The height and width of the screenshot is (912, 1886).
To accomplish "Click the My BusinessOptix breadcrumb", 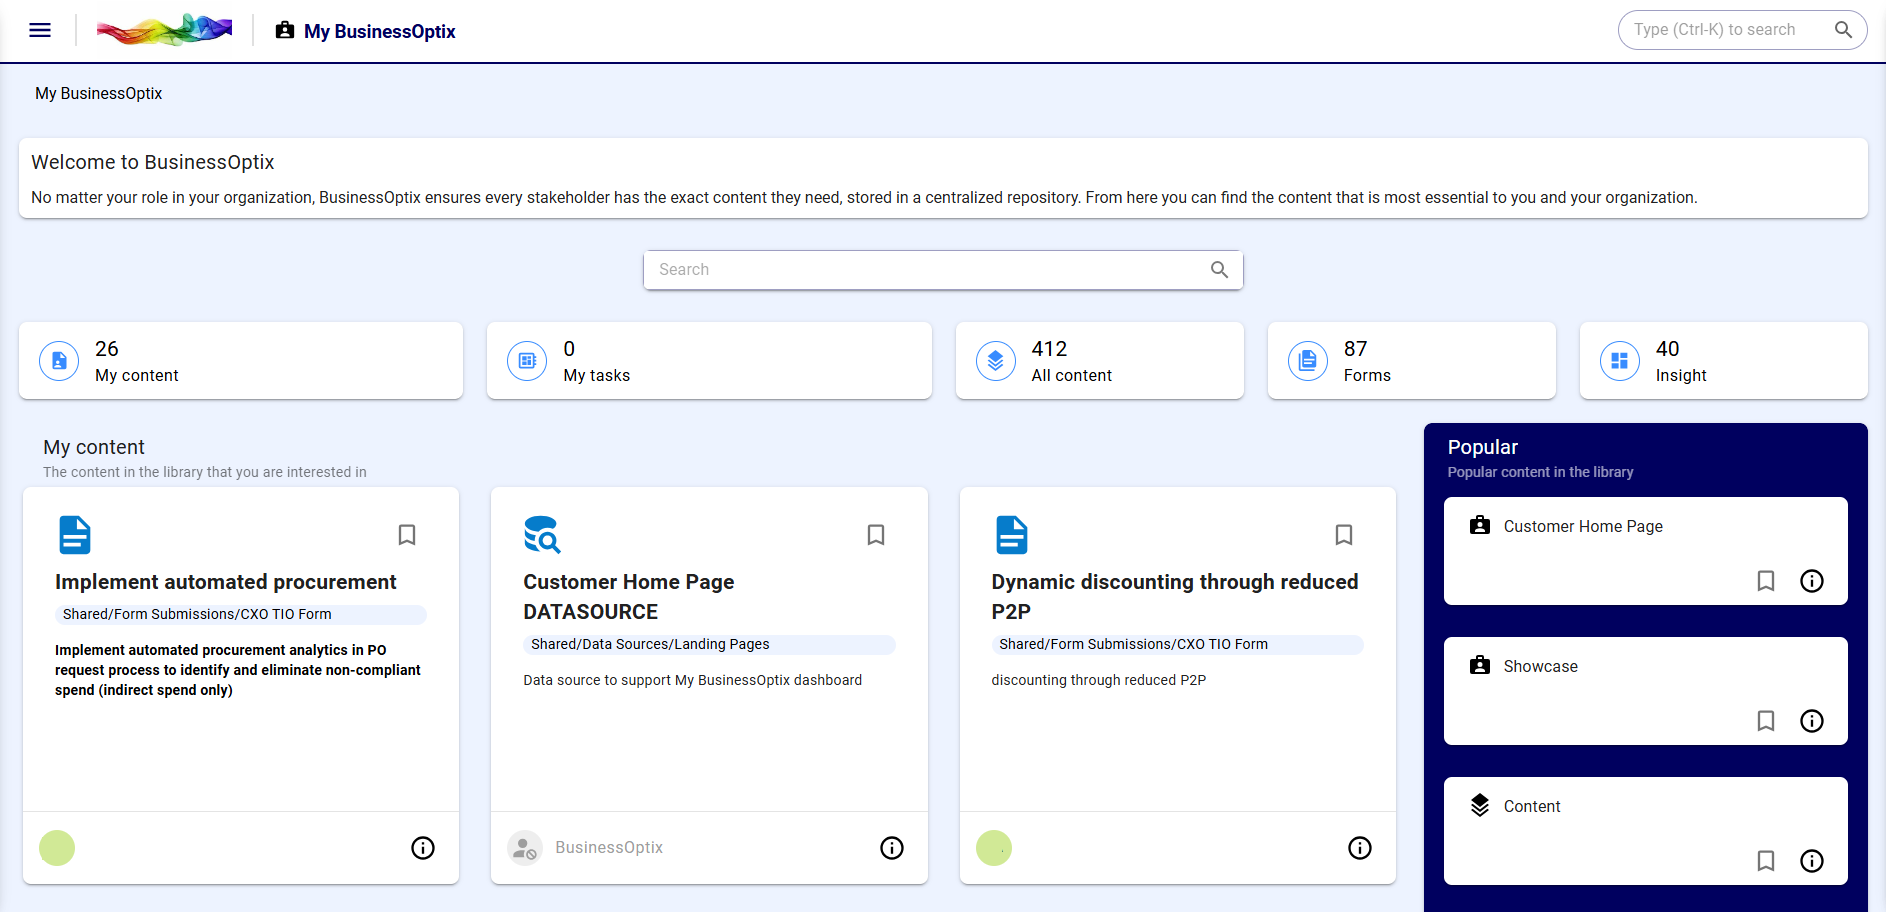I will [x=98, y=93].
